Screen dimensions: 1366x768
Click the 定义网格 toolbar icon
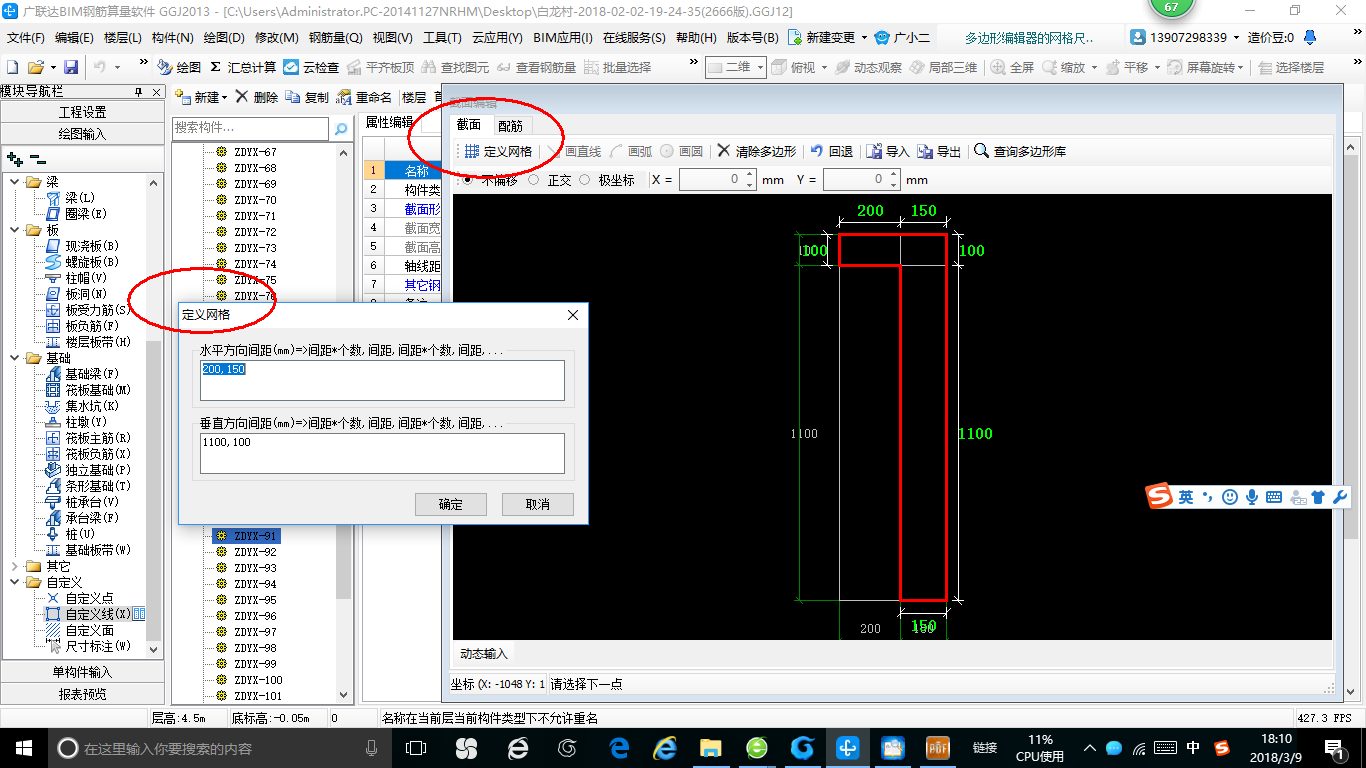pyautogui.click(x=498, y=151)
